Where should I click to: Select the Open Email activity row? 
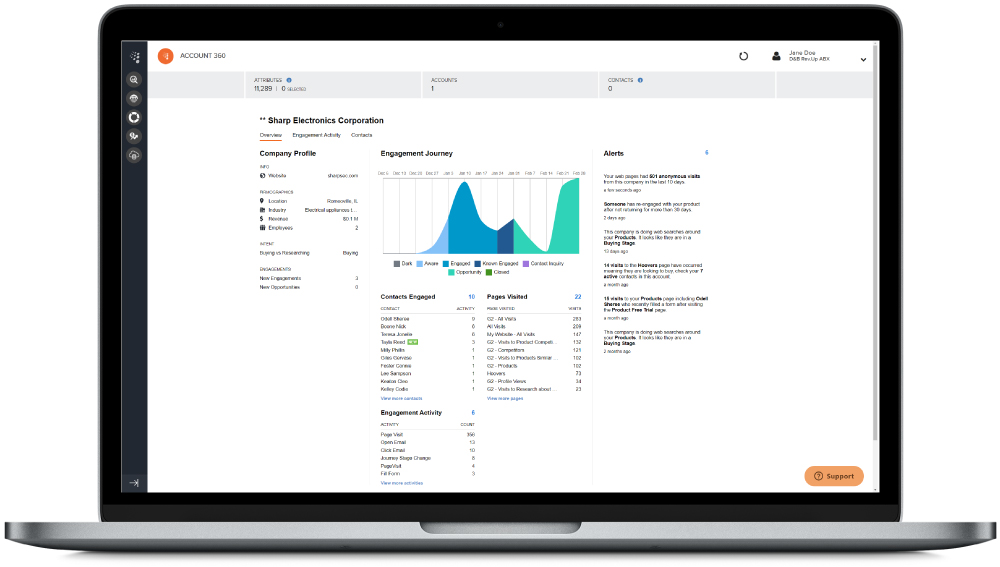427,443
